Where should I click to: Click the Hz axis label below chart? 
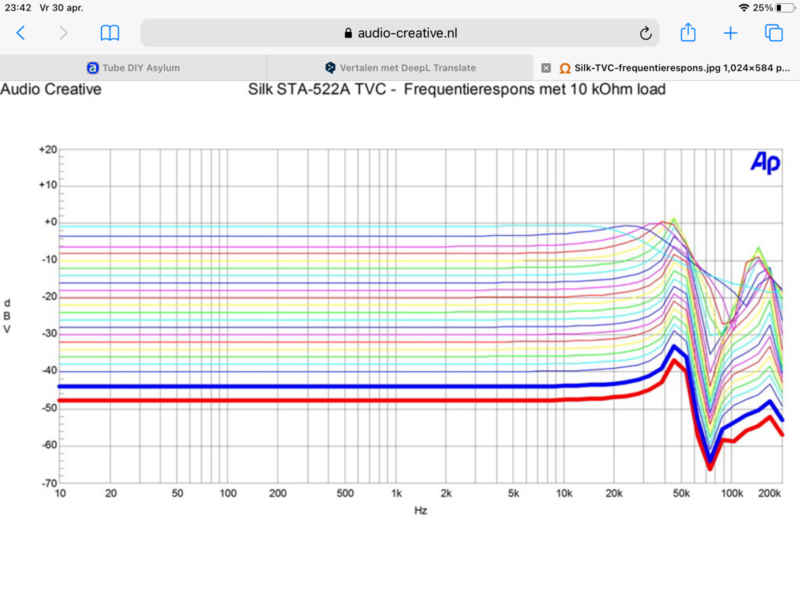[421, 510]
